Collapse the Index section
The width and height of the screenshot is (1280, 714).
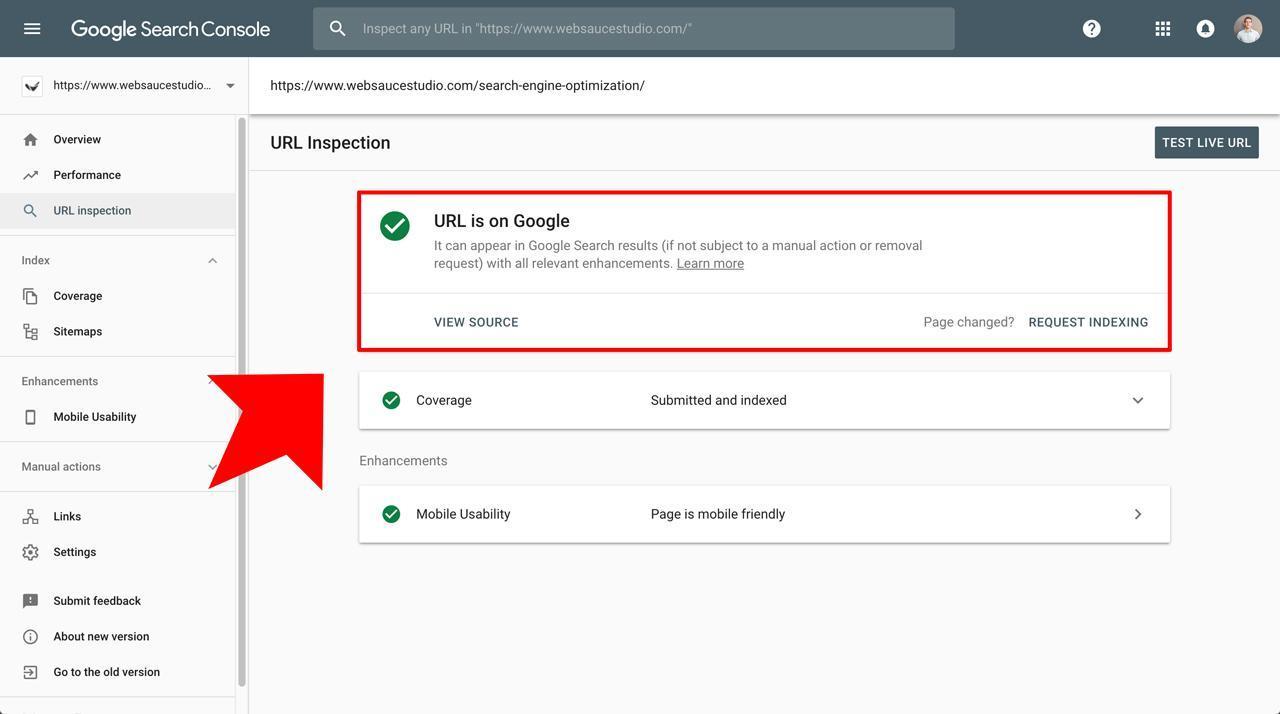[x=212, y=261]
